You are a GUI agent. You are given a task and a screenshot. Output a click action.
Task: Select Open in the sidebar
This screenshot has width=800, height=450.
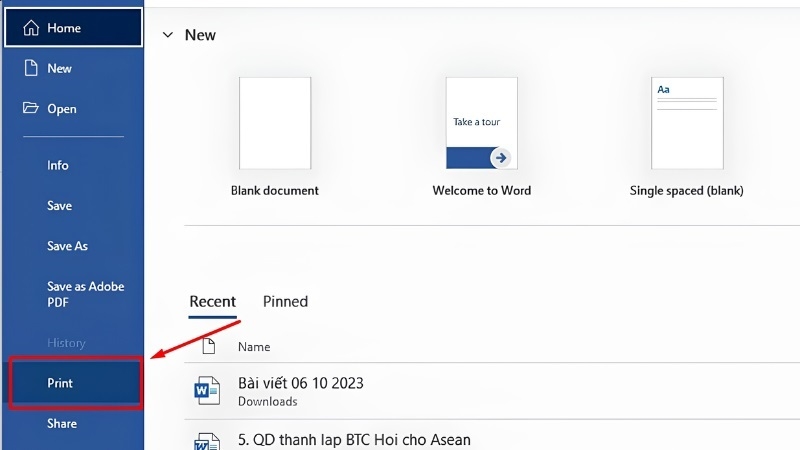73,108
